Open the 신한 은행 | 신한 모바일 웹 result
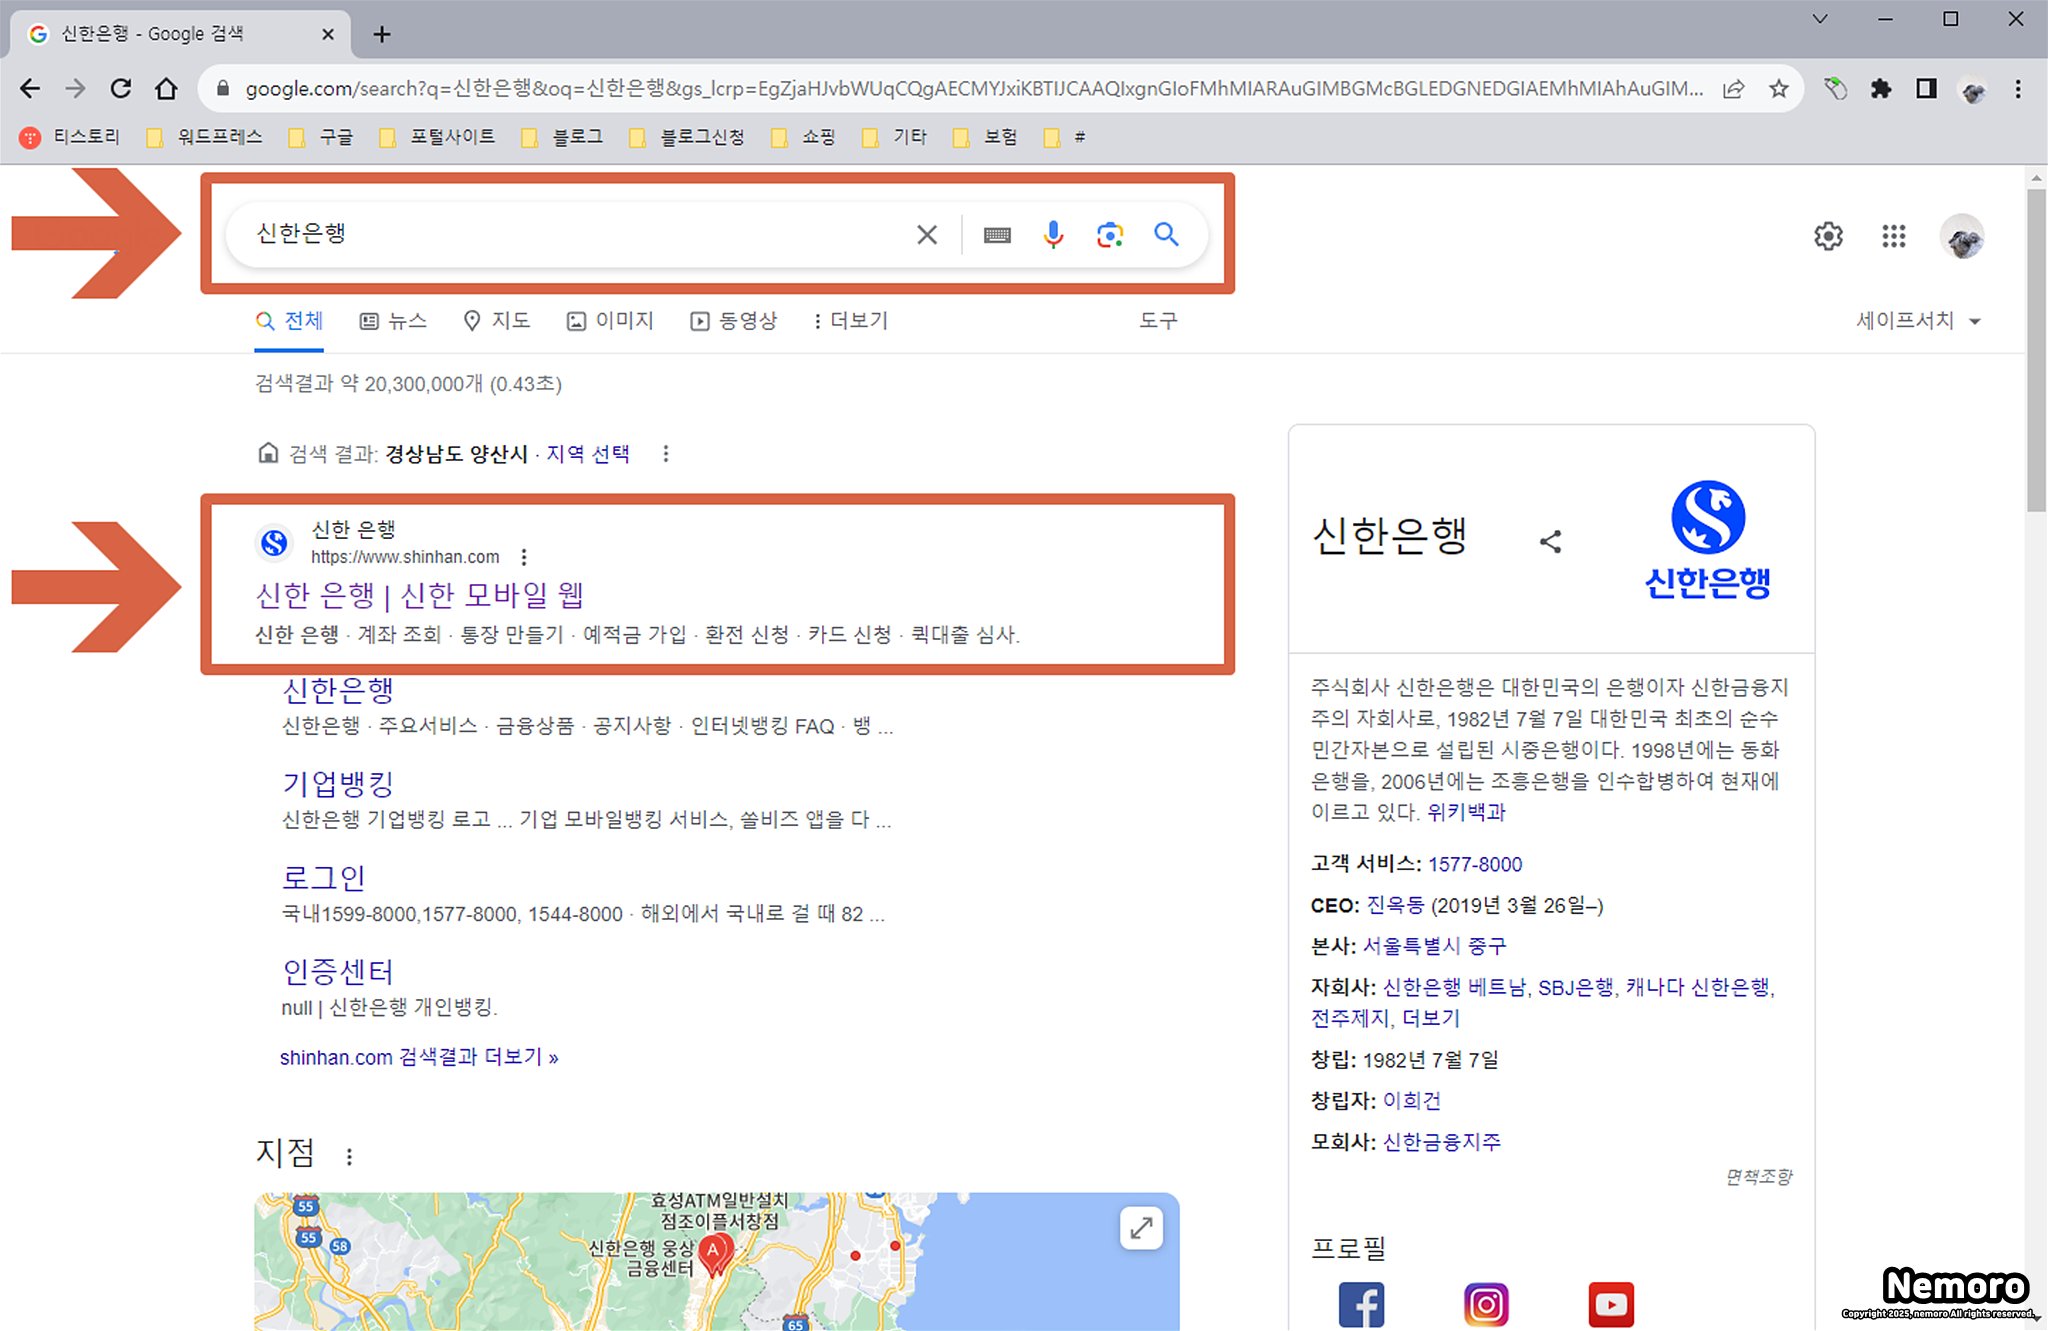2048x1331 pixels. (x=420, y=595)
